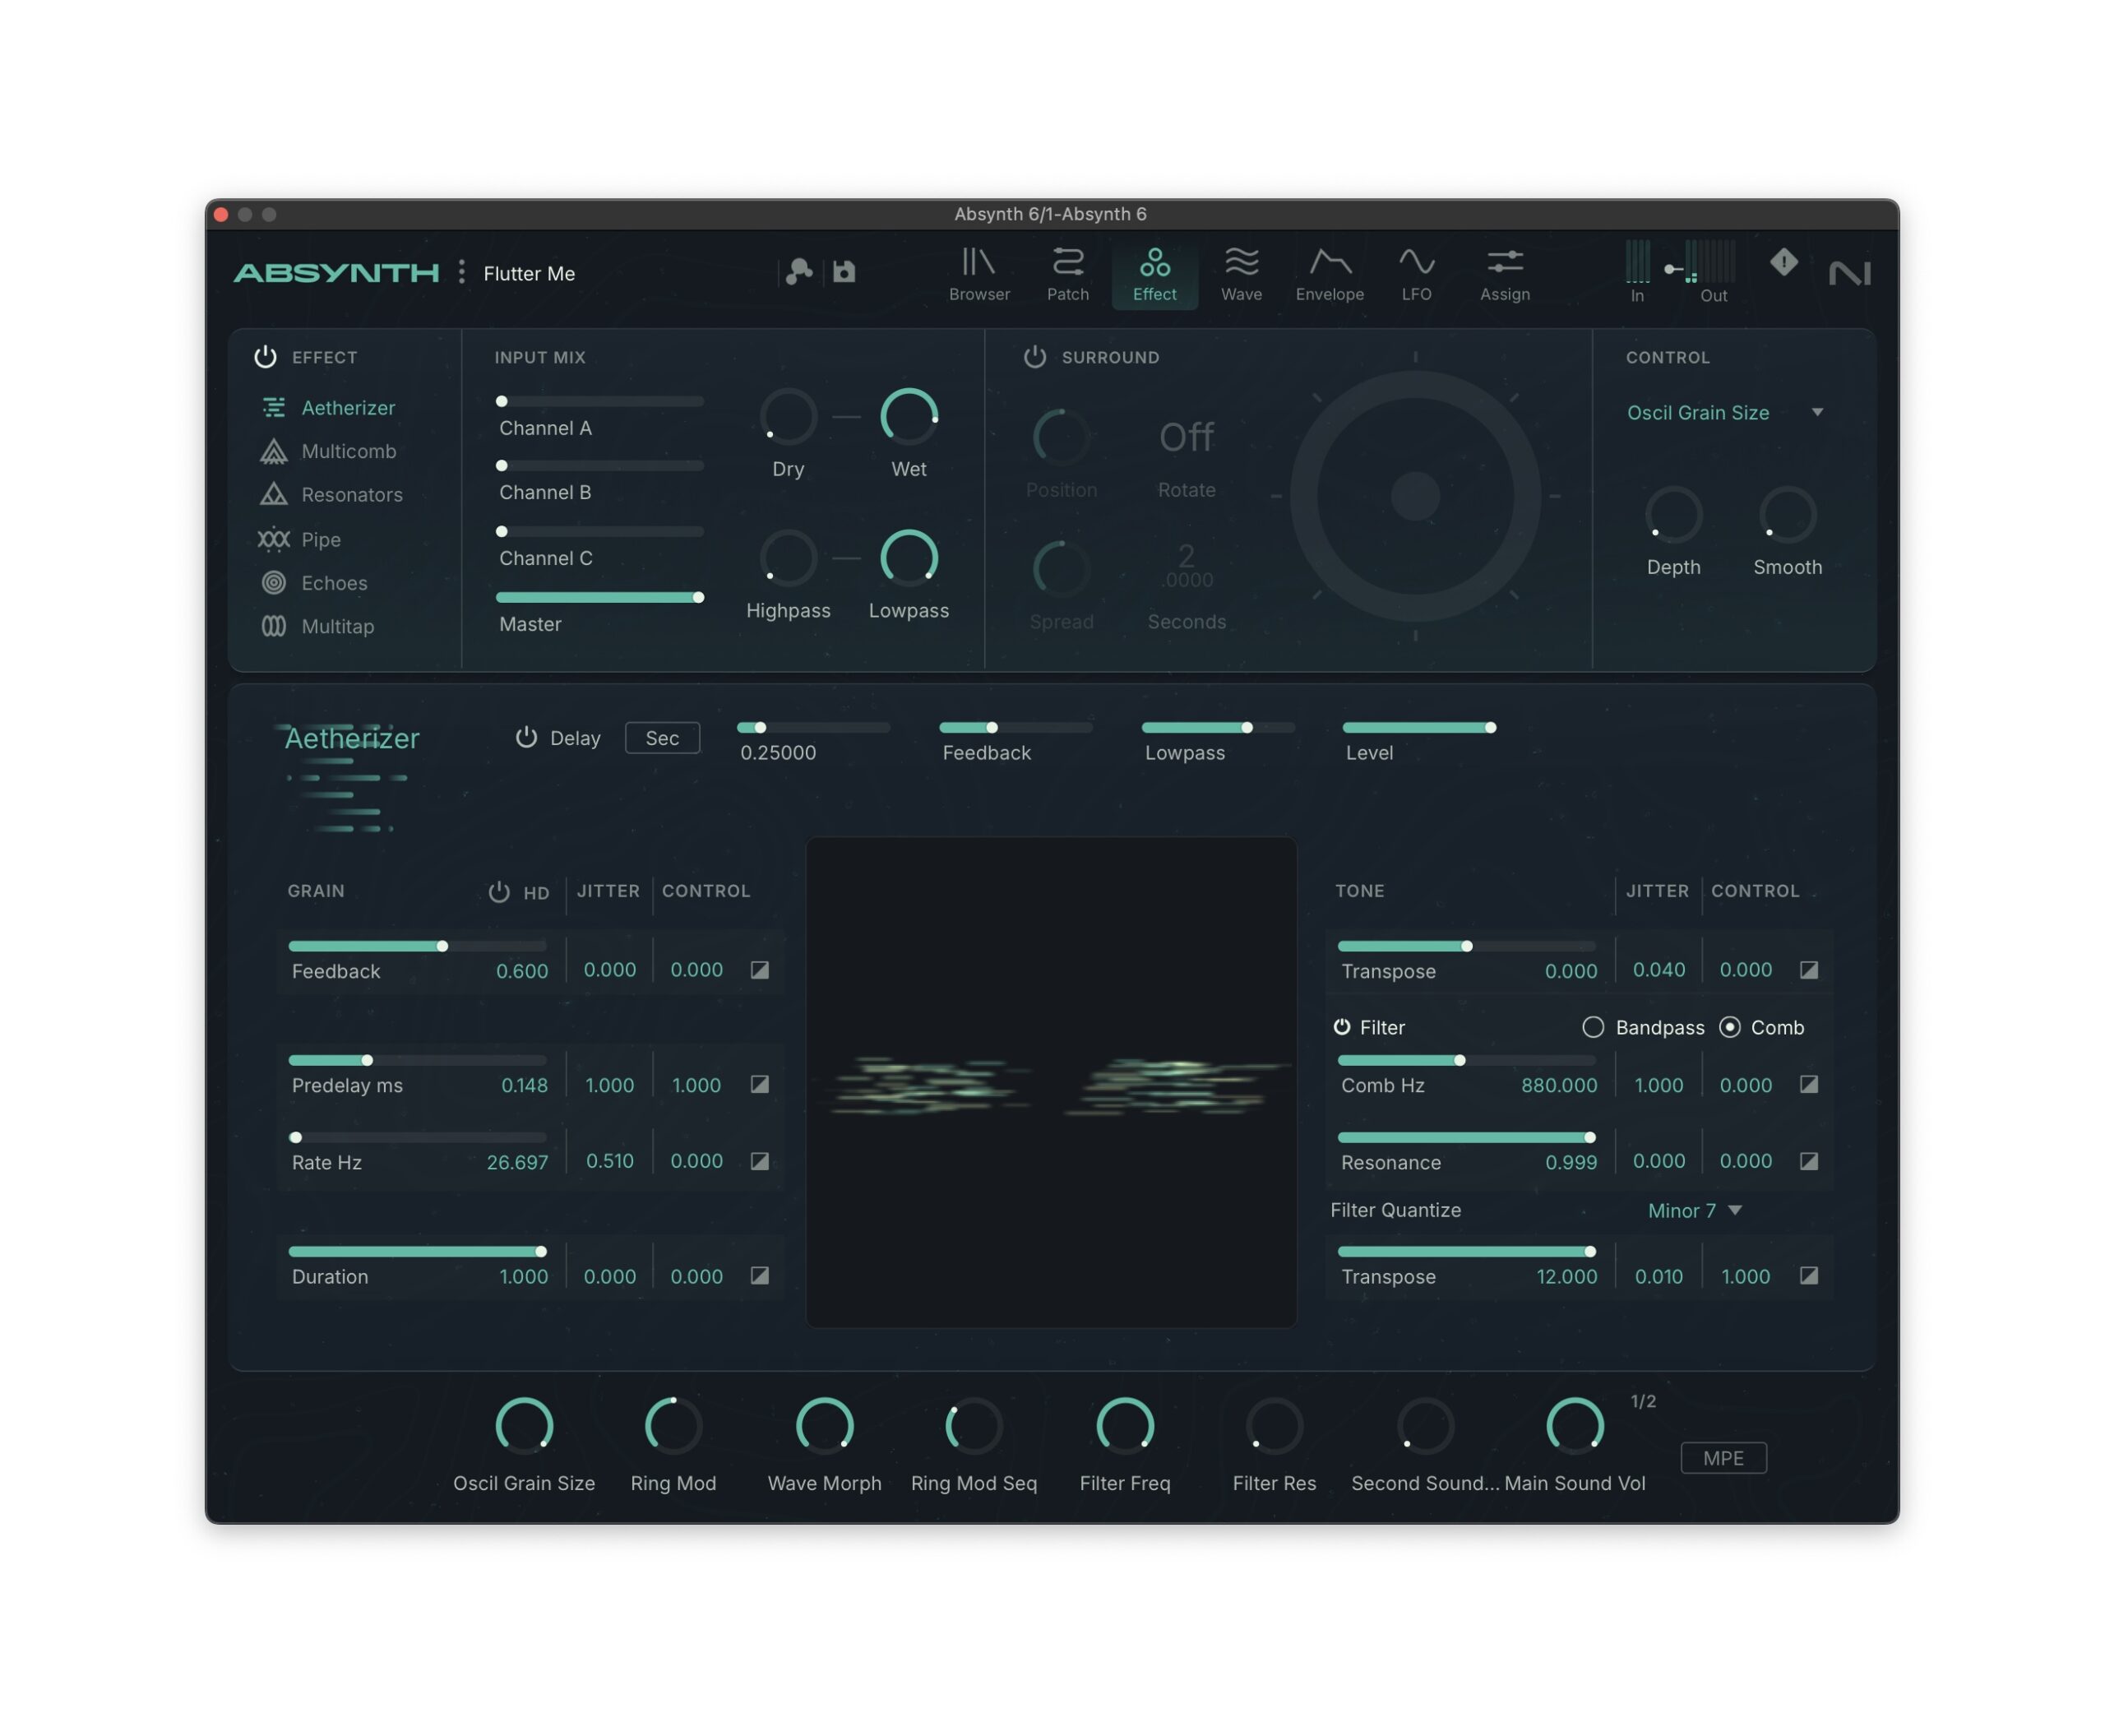Select the Echoes effect icon

(x=273, y=582)
